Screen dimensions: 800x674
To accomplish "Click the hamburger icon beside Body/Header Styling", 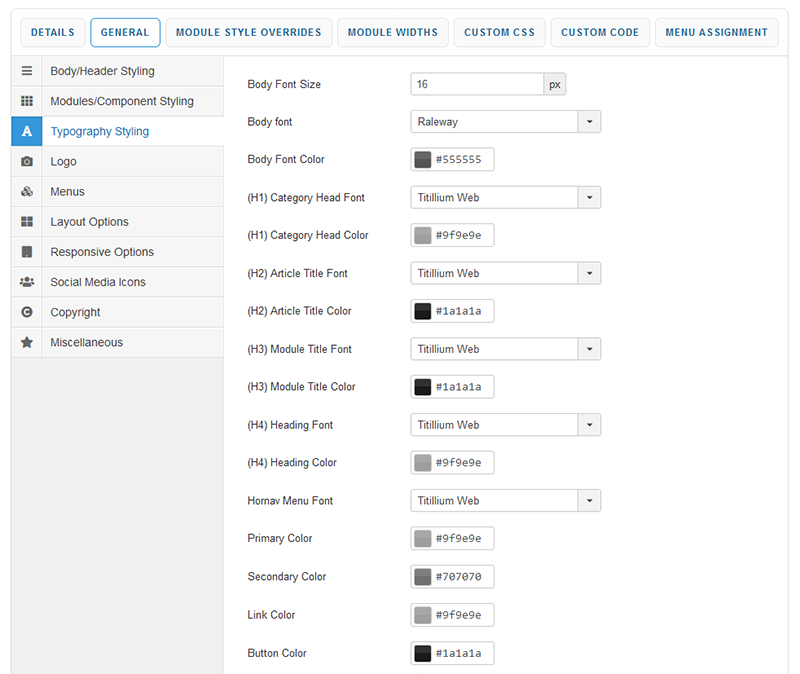I will [27, 72].
